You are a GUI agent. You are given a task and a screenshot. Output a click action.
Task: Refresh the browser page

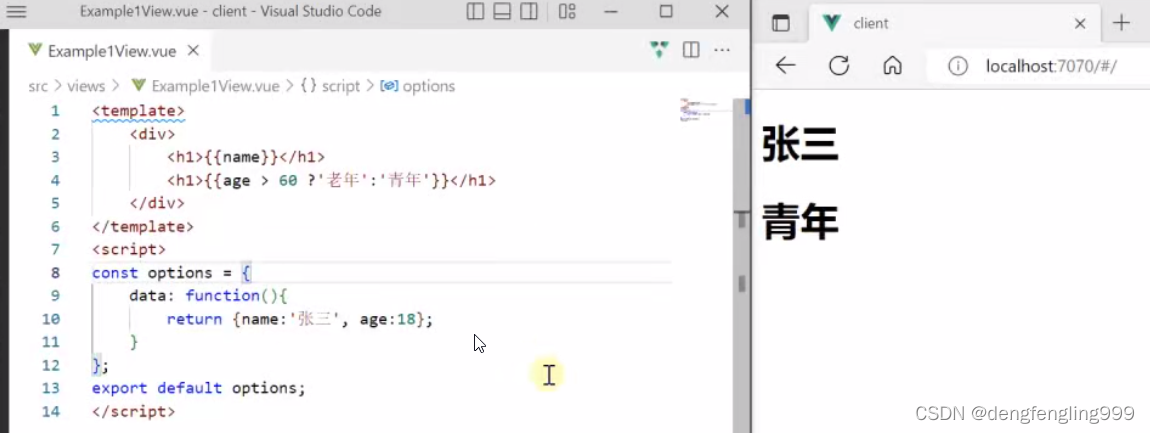pos(839,66)
